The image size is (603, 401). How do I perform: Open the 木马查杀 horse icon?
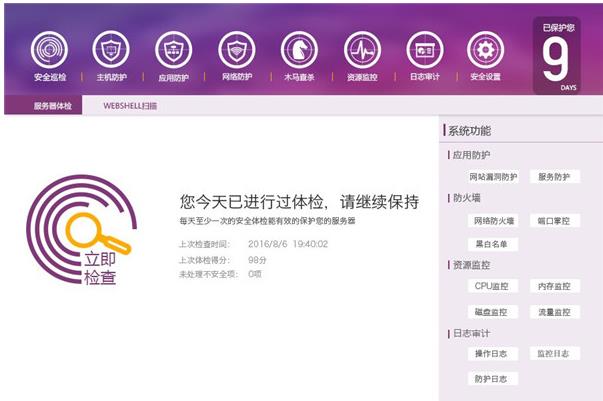pos(299,50)
